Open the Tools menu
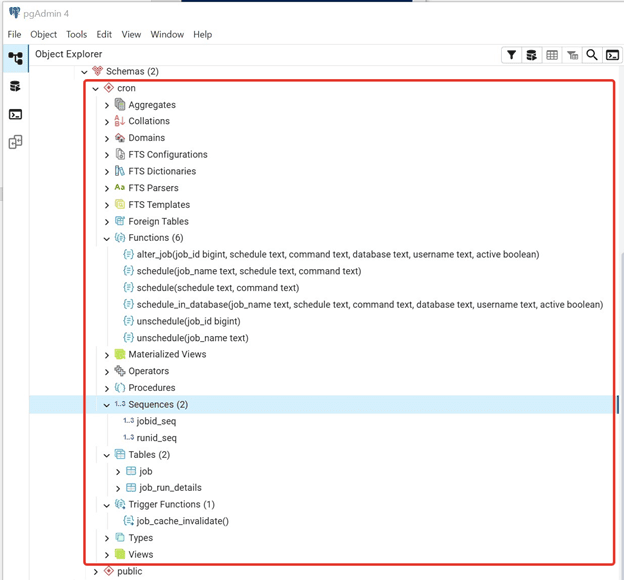The image size is (624, 580). pos(76,34)
